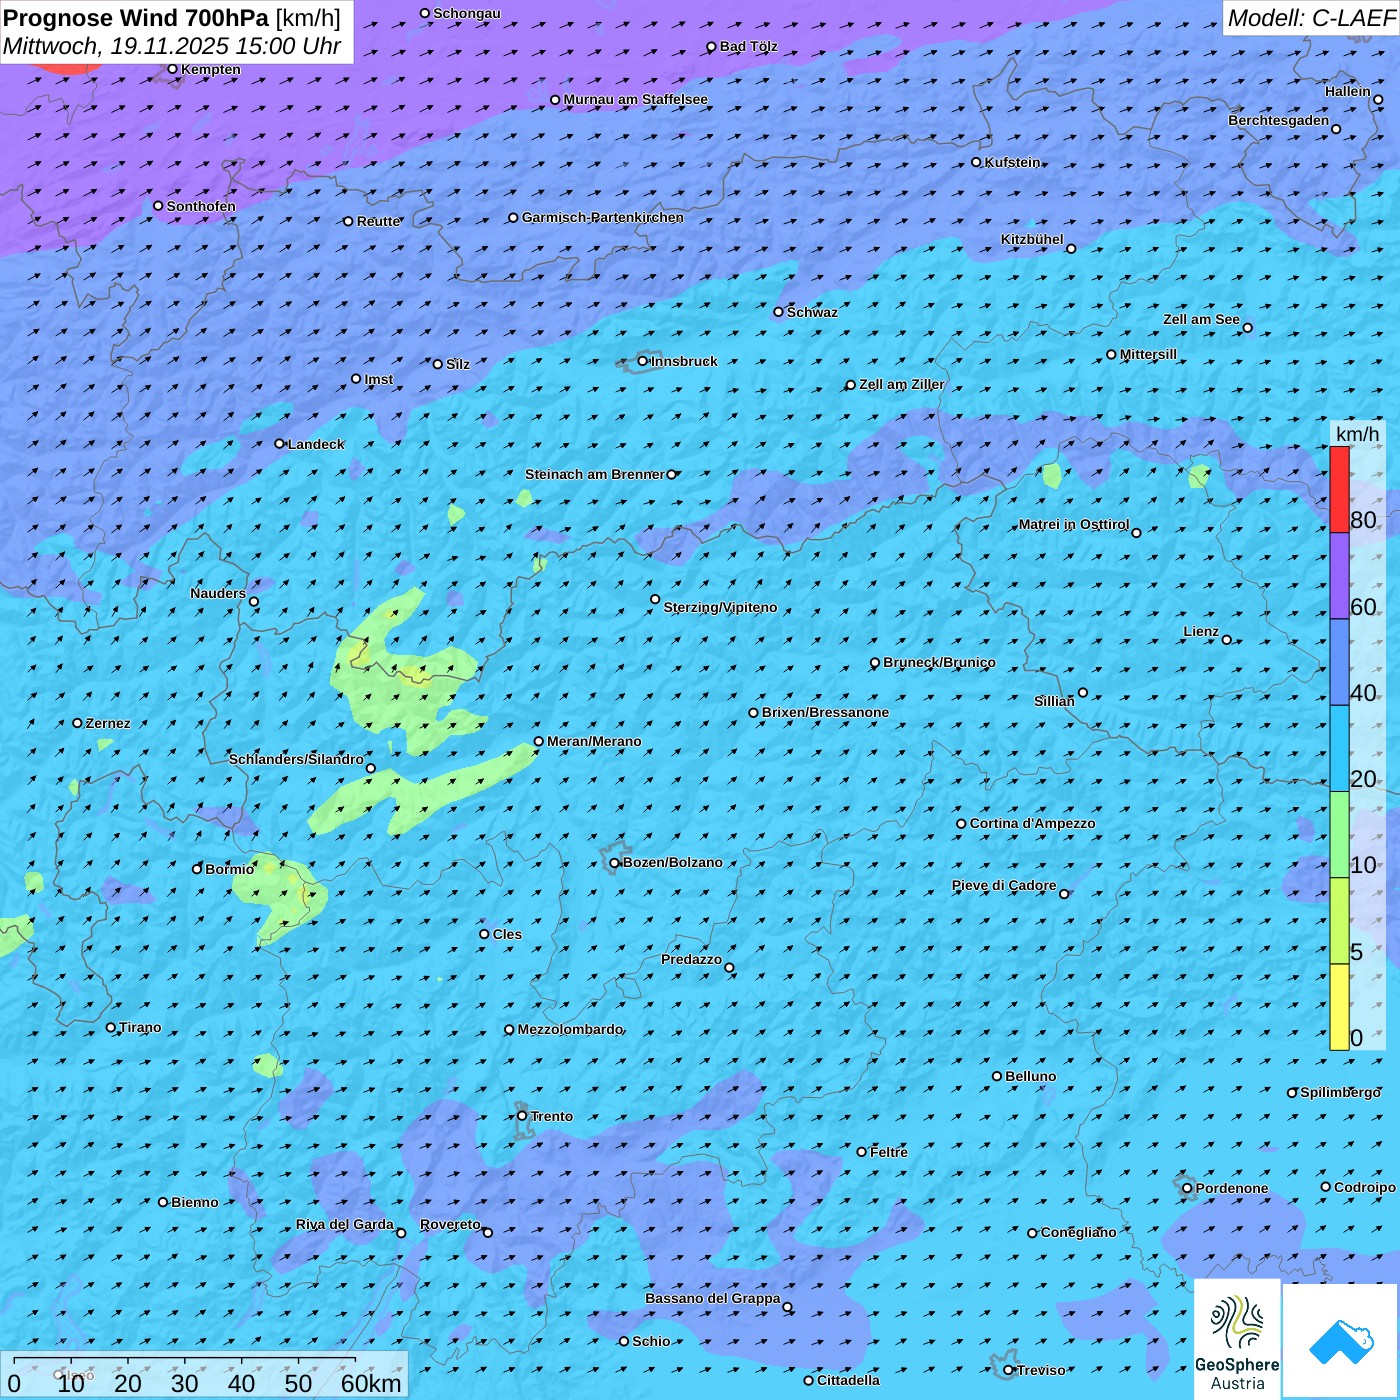Click the Kufstein city marker dot
The width and height of the screenshot is (1400, 1400).
coord(977,162)
